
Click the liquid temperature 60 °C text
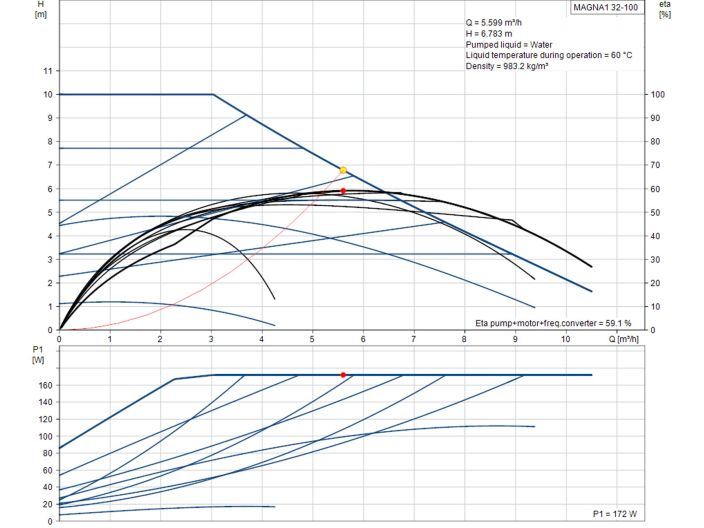coord(549,55)
